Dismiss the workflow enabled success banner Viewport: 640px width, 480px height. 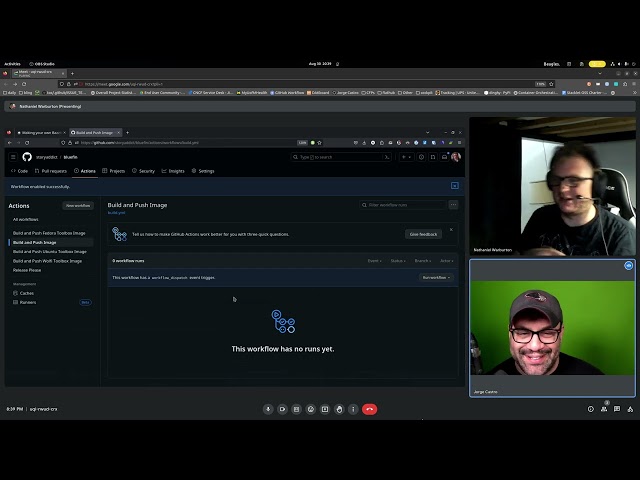tap(454, 186)
